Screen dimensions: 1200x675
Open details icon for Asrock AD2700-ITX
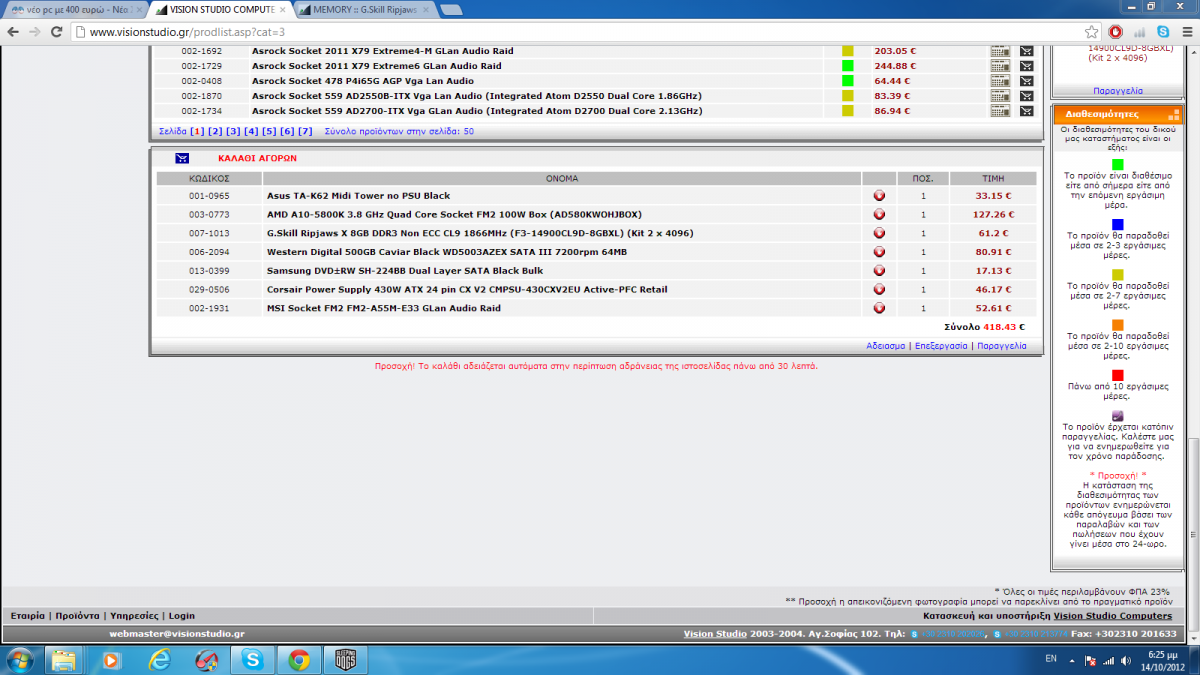coord(1000,111)
